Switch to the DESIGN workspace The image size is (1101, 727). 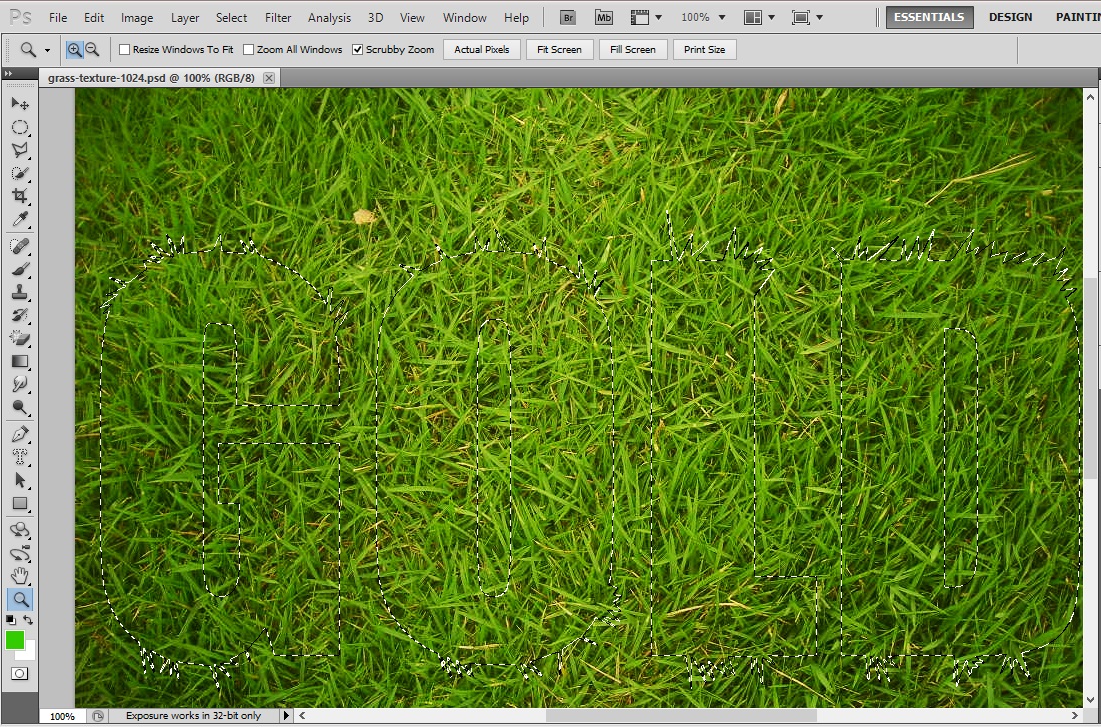pyautogui.click(x=1010, y=17)
